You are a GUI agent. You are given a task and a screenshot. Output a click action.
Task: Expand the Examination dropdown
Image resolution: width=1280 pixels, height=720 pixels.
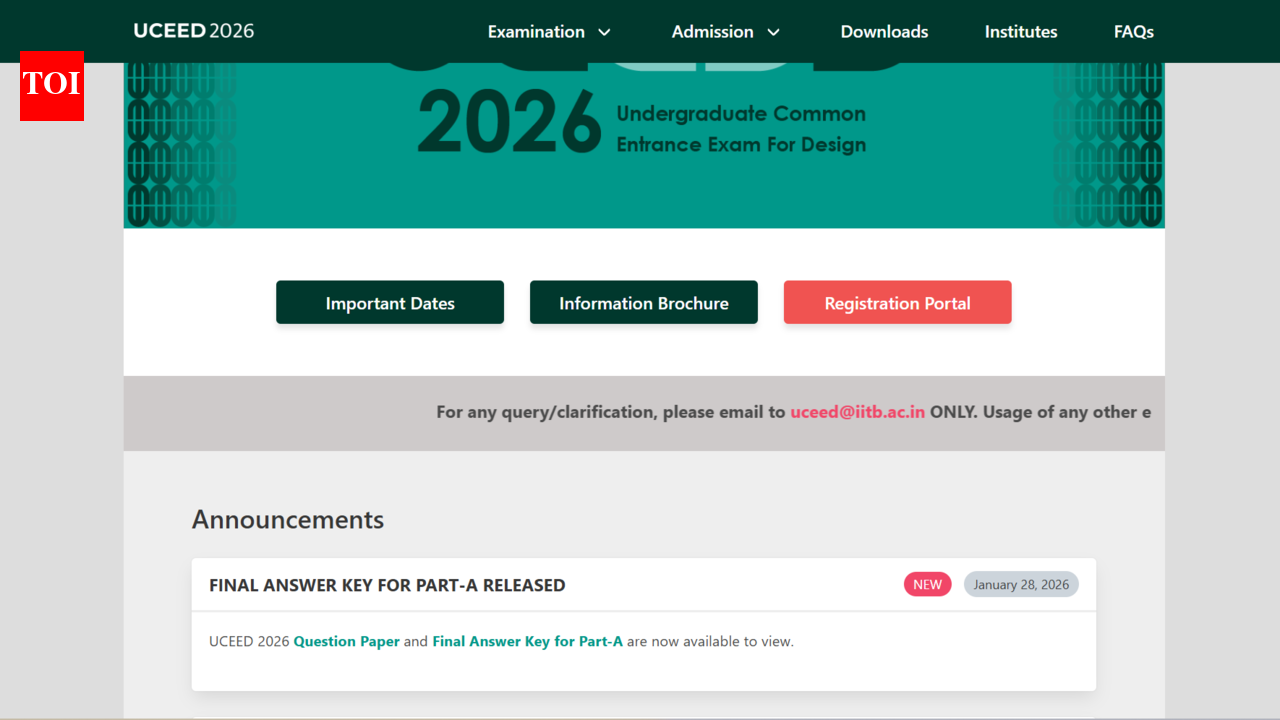click(537, 31)
